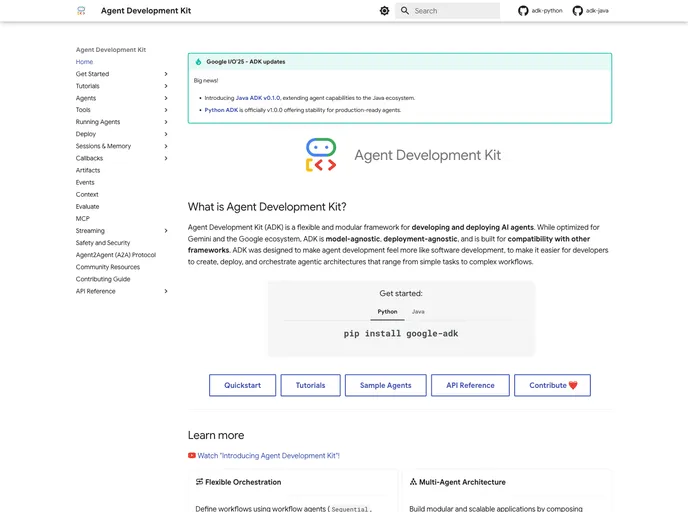This screenshot has width=688, height=512.
Task: Click the Learn more heading
Action: click(x=216, y=435)
